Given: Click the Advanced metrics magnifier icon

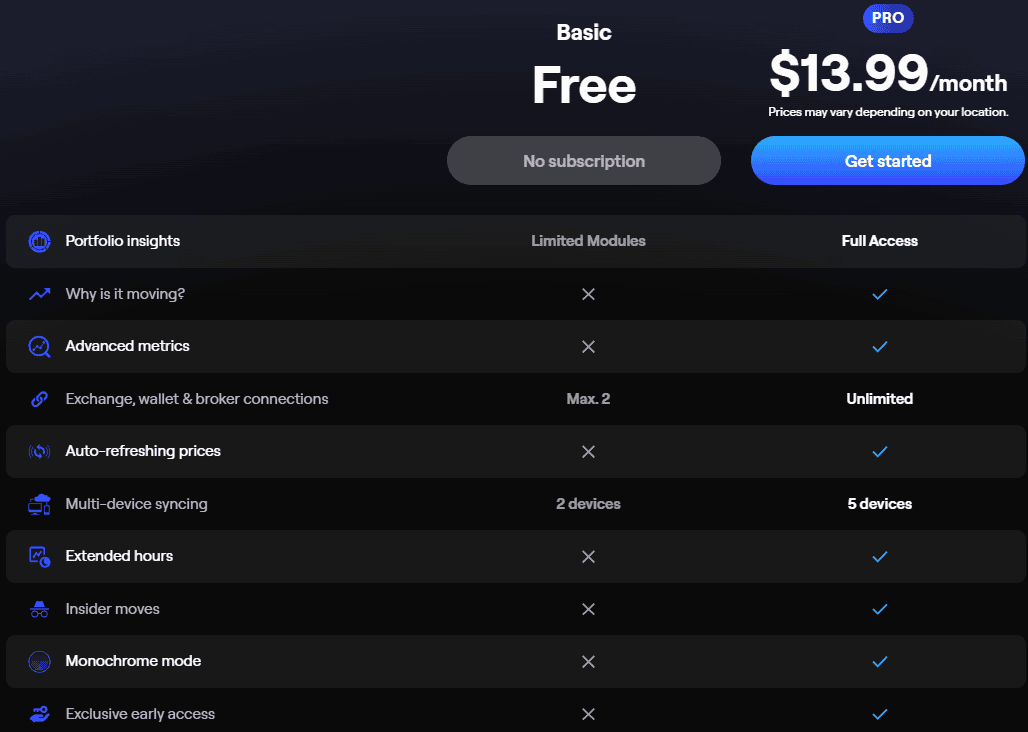Looking at the screenshot, I should tap(39, 346).
